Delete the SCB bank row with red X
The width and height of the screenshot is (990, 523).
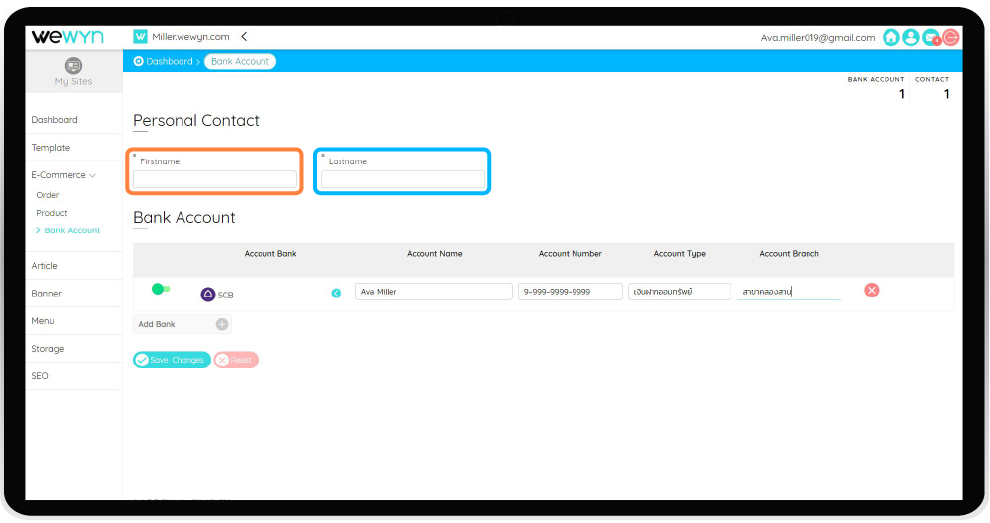pos(871,291)
